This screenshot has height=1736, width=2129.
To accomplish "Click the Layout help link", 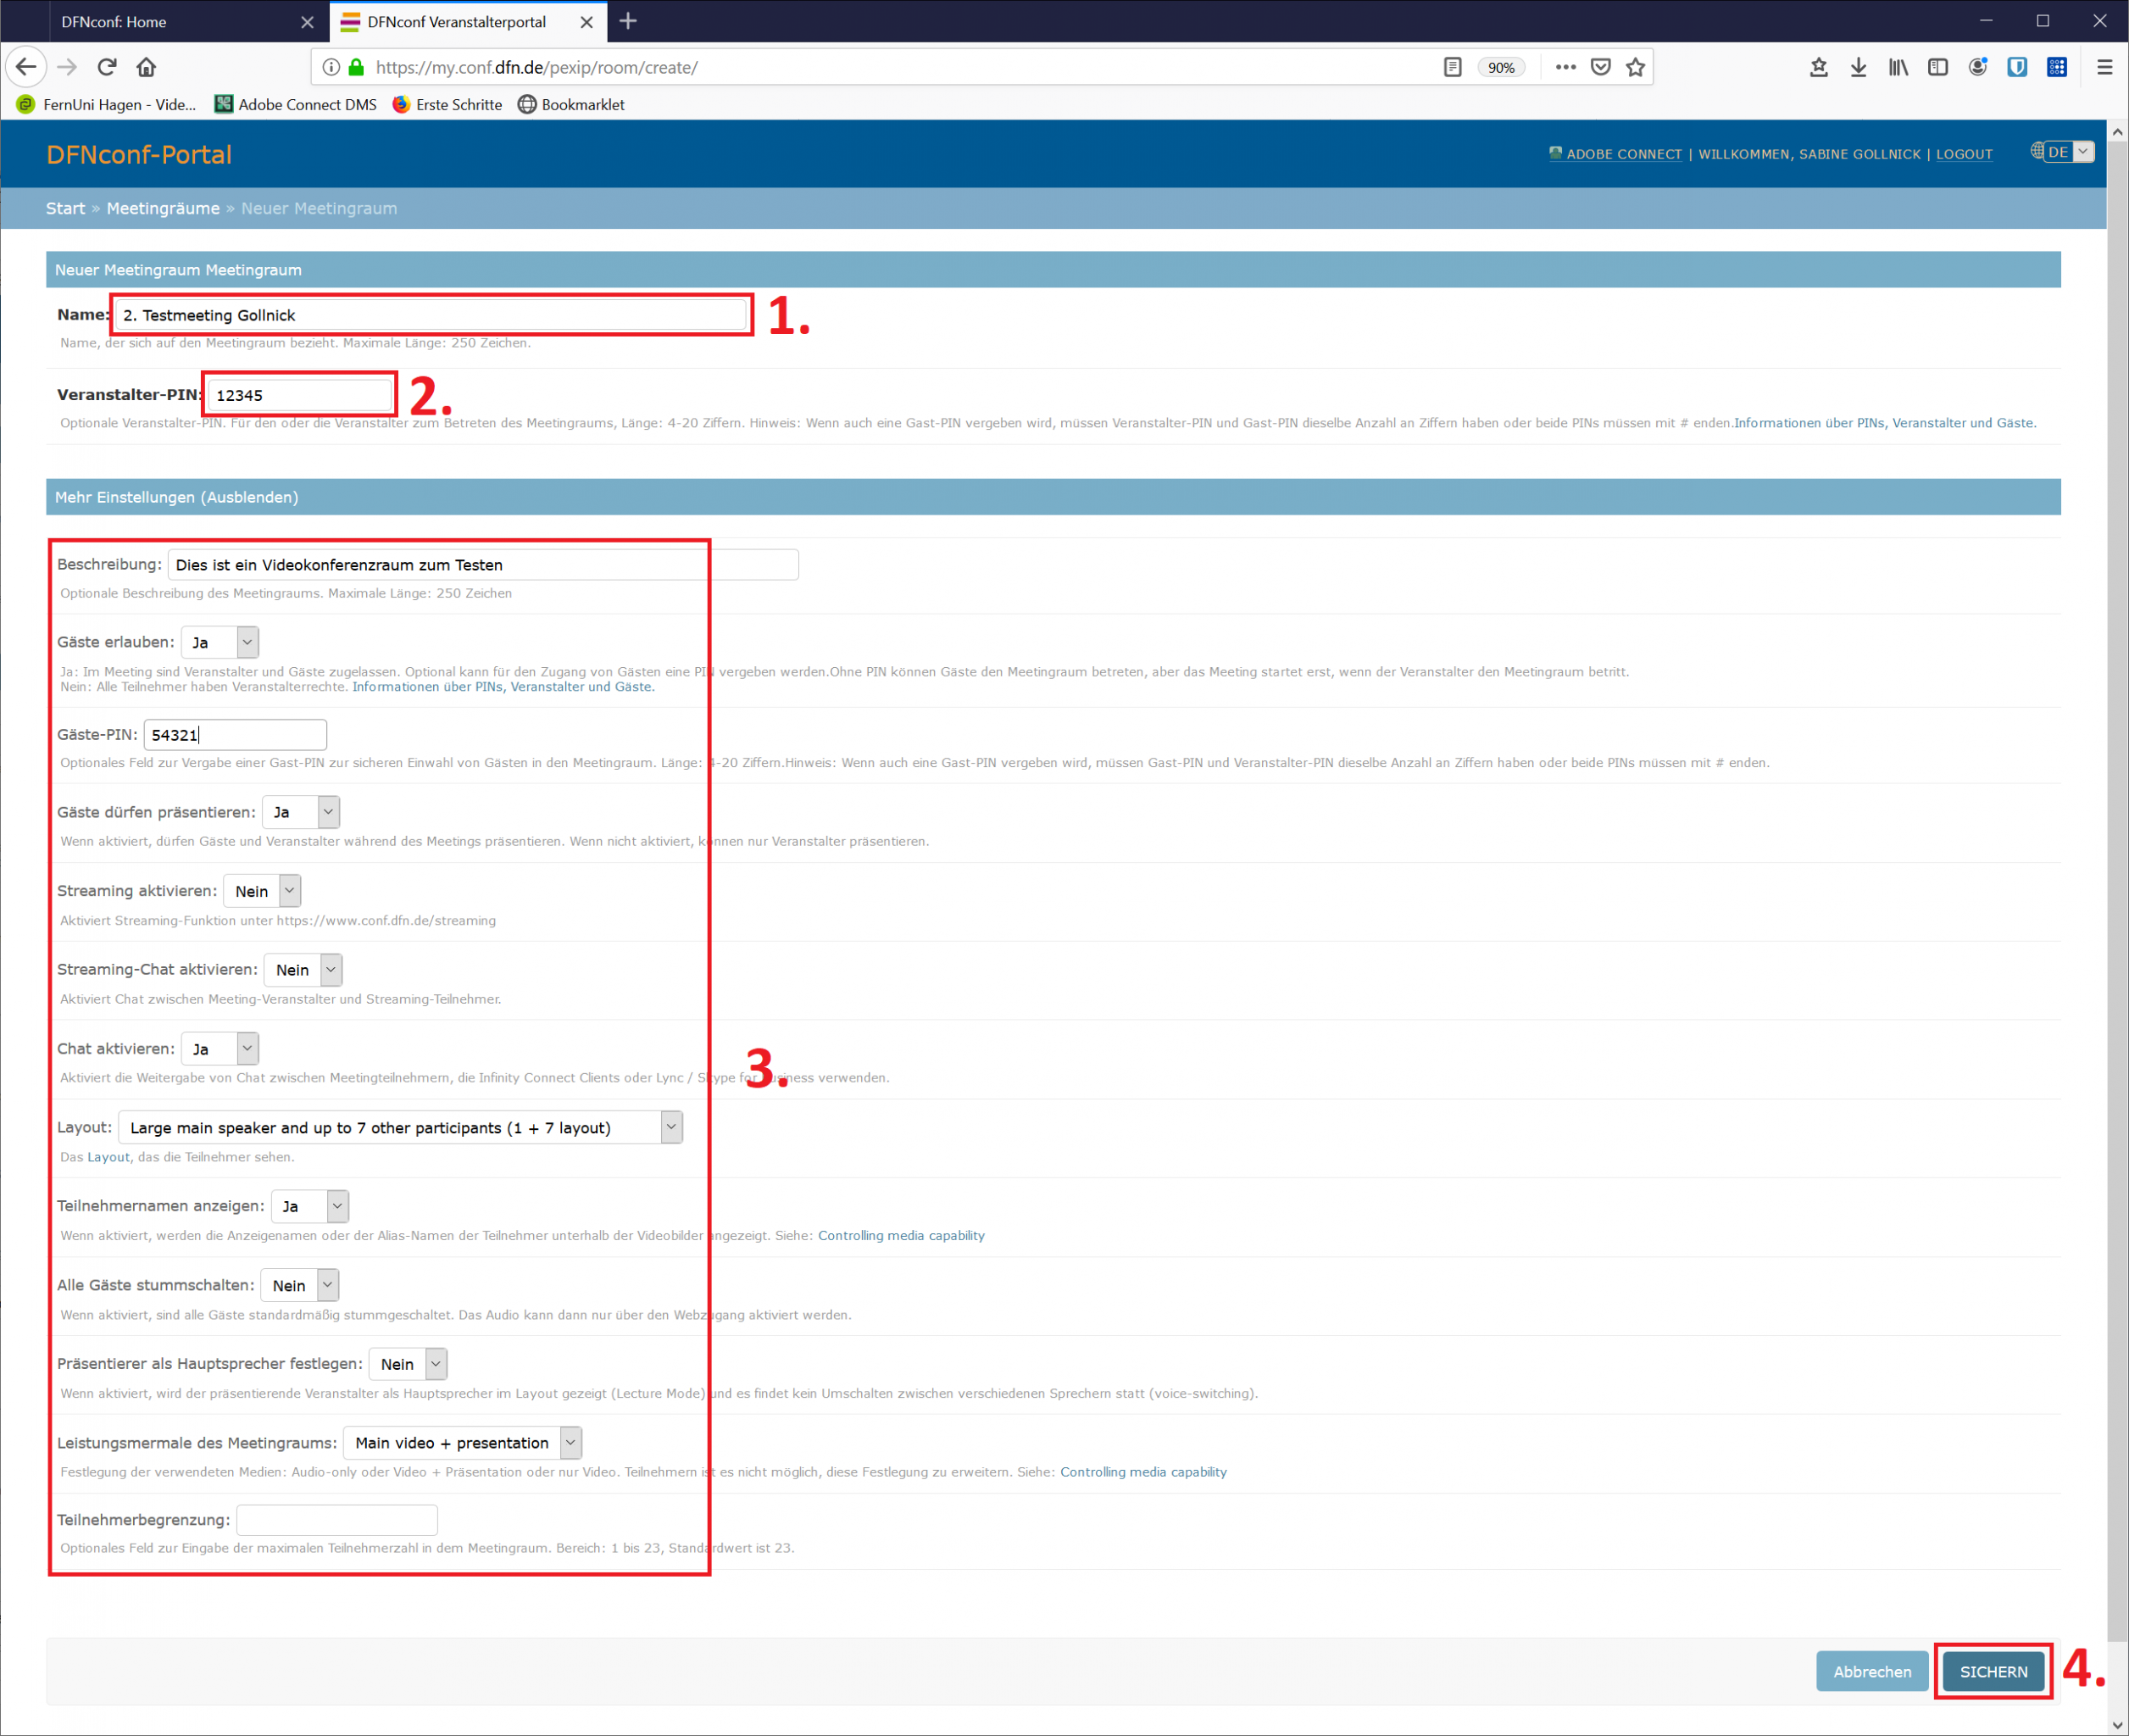I will click(108, 1157).
